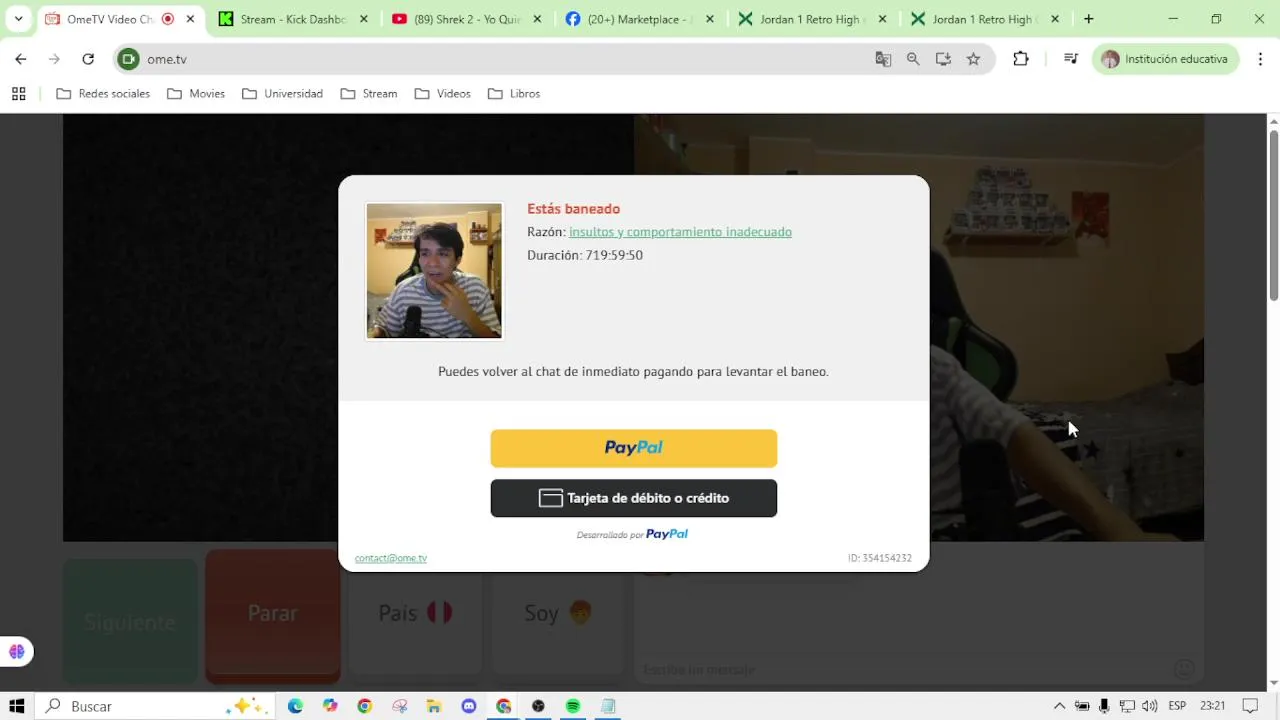The image size is (1280, 720).
Task: Click the install app icon in address bar
Action: pos(943,59)
